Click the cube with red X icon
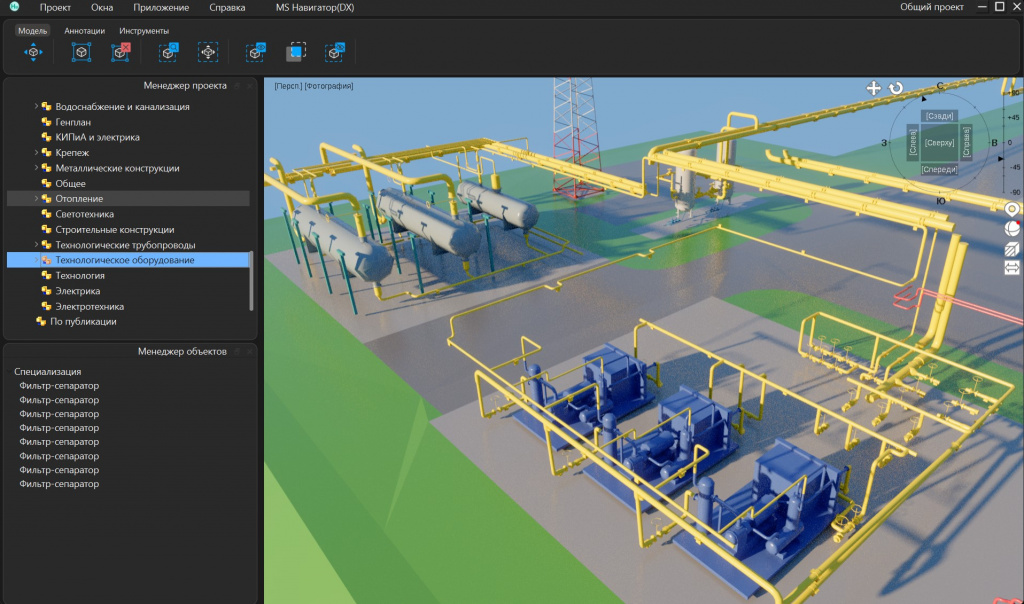1024x604 pixels. [x=121, y=52]
